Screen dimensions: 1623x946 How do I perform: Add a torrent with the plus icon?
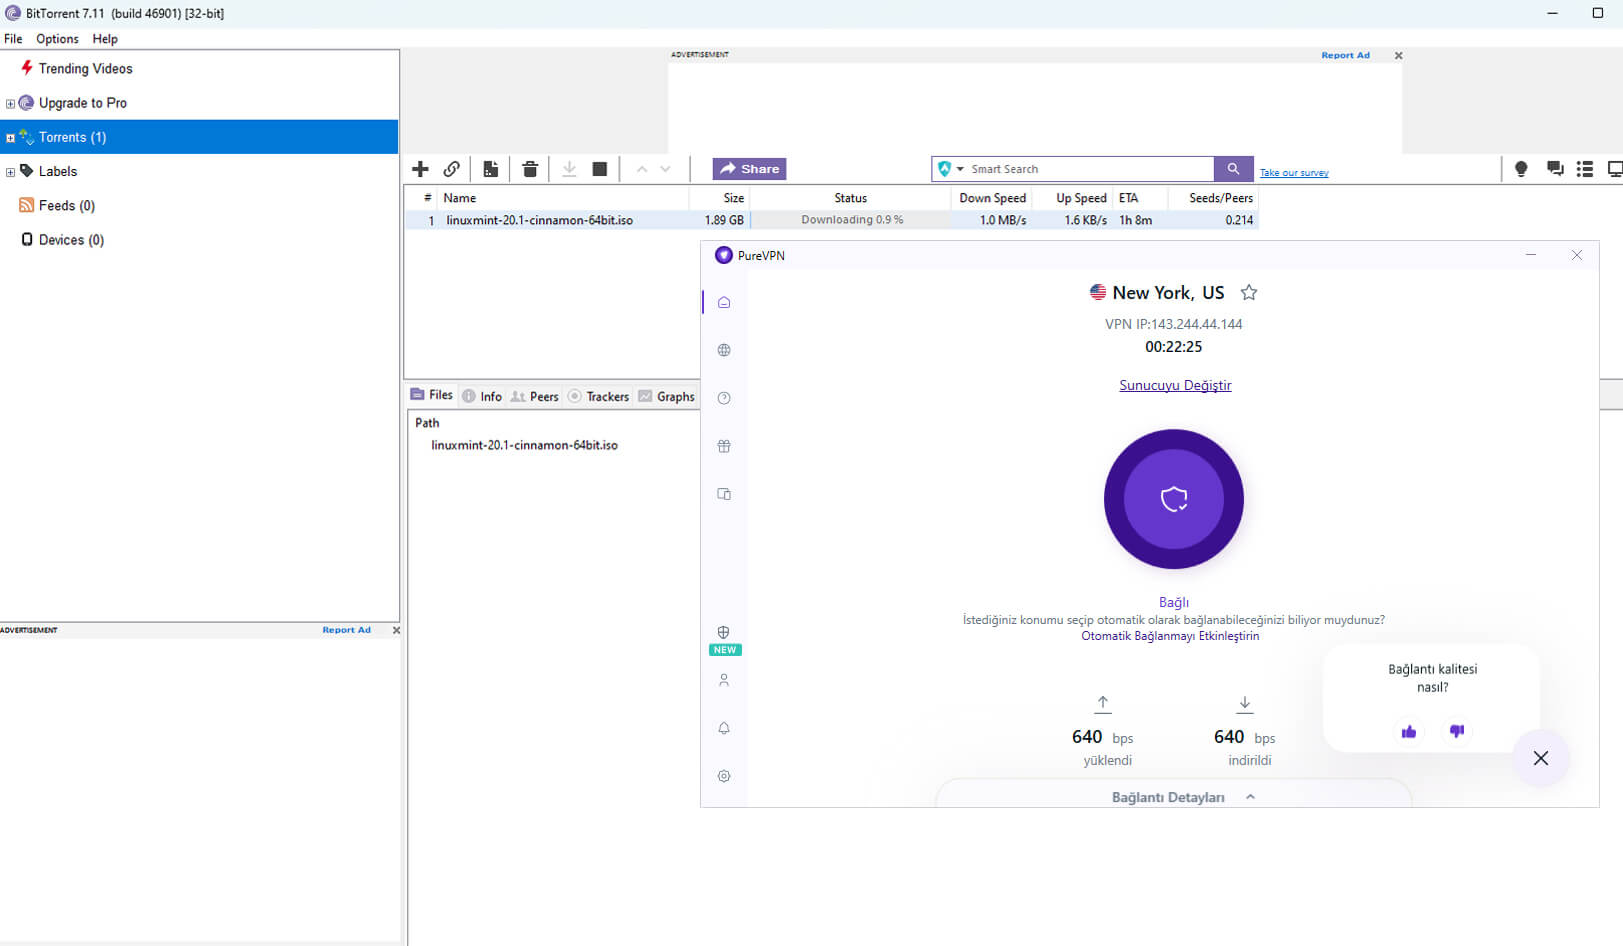coord(420,169)
